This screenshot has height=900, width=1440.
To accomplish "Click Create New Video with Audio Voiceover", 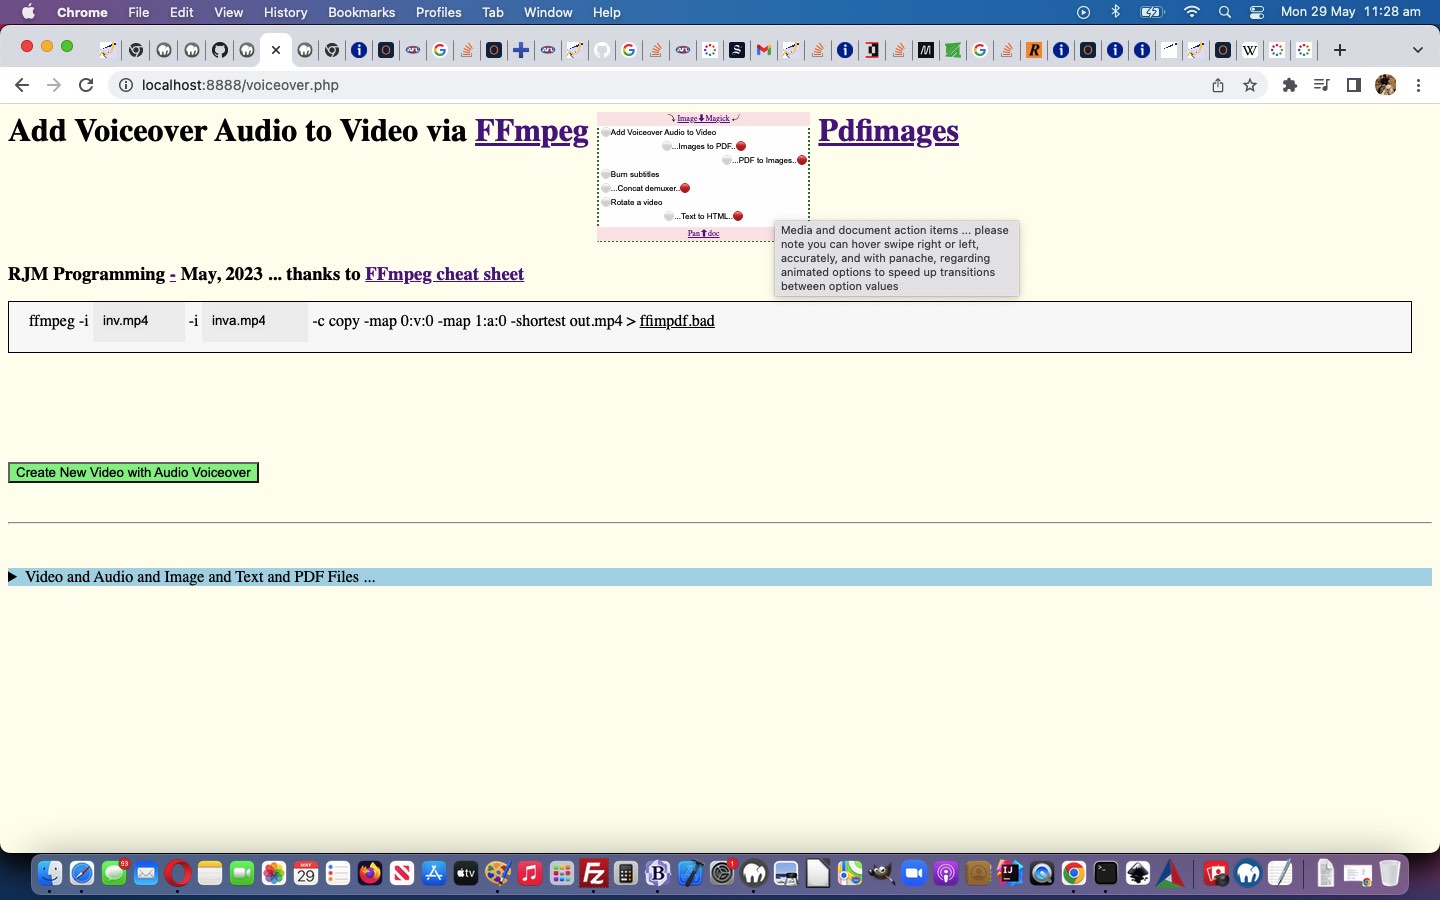I will coord(133,473).
